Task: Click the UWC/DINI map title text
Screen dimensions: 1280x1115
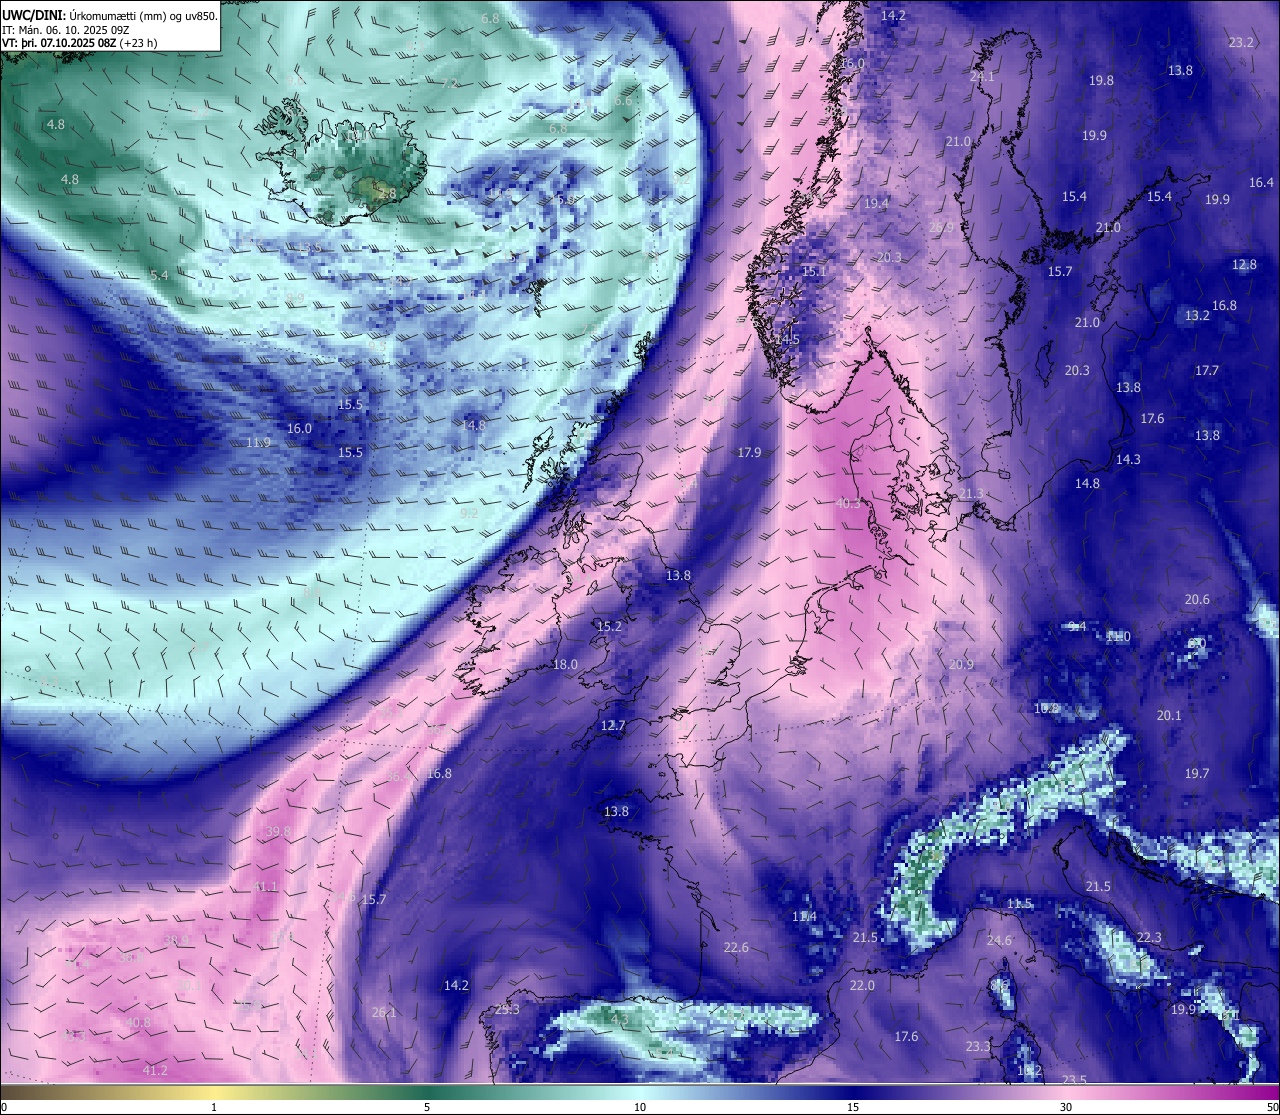Action: 110,15
